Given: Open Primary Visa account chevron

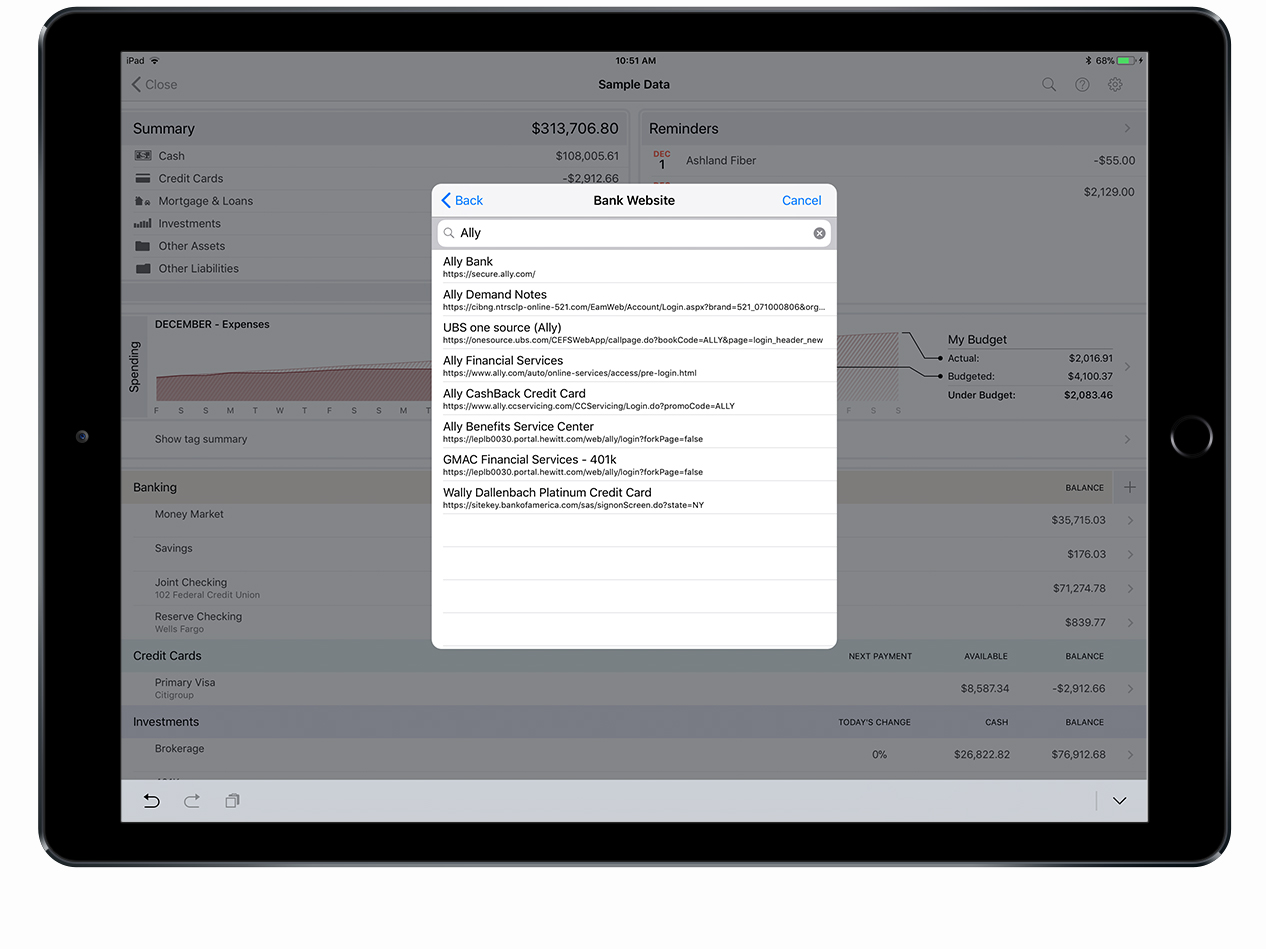Looking at the screenshot, I should [x=1130, y=688].
